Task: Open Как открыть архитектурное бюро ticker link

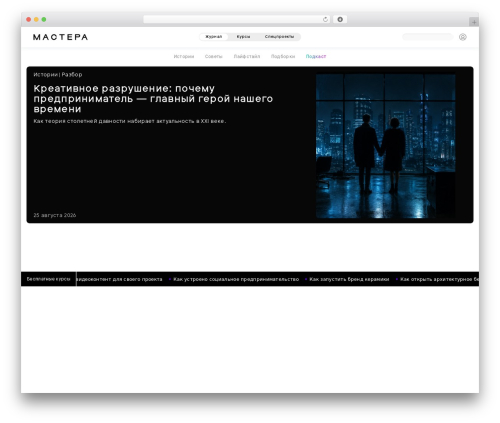Action: pos(439,279)
